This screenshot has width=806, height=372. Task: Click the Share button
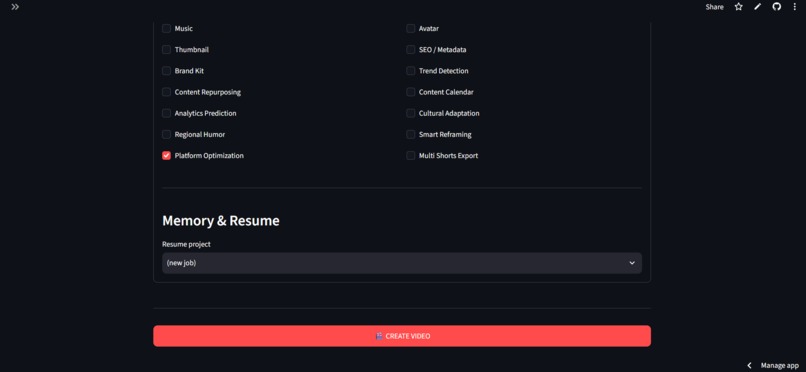(715, 7)
